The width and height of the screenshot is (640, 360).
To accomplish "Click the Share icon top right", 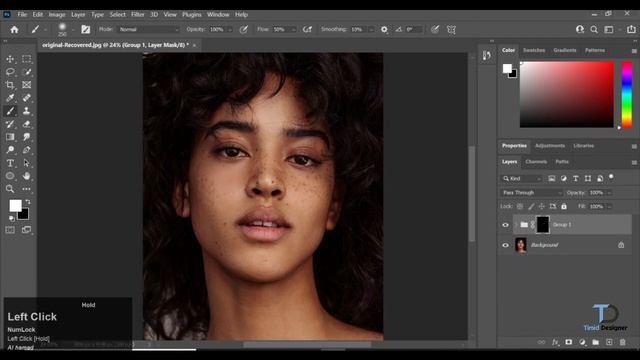I will tap(631, 29).
